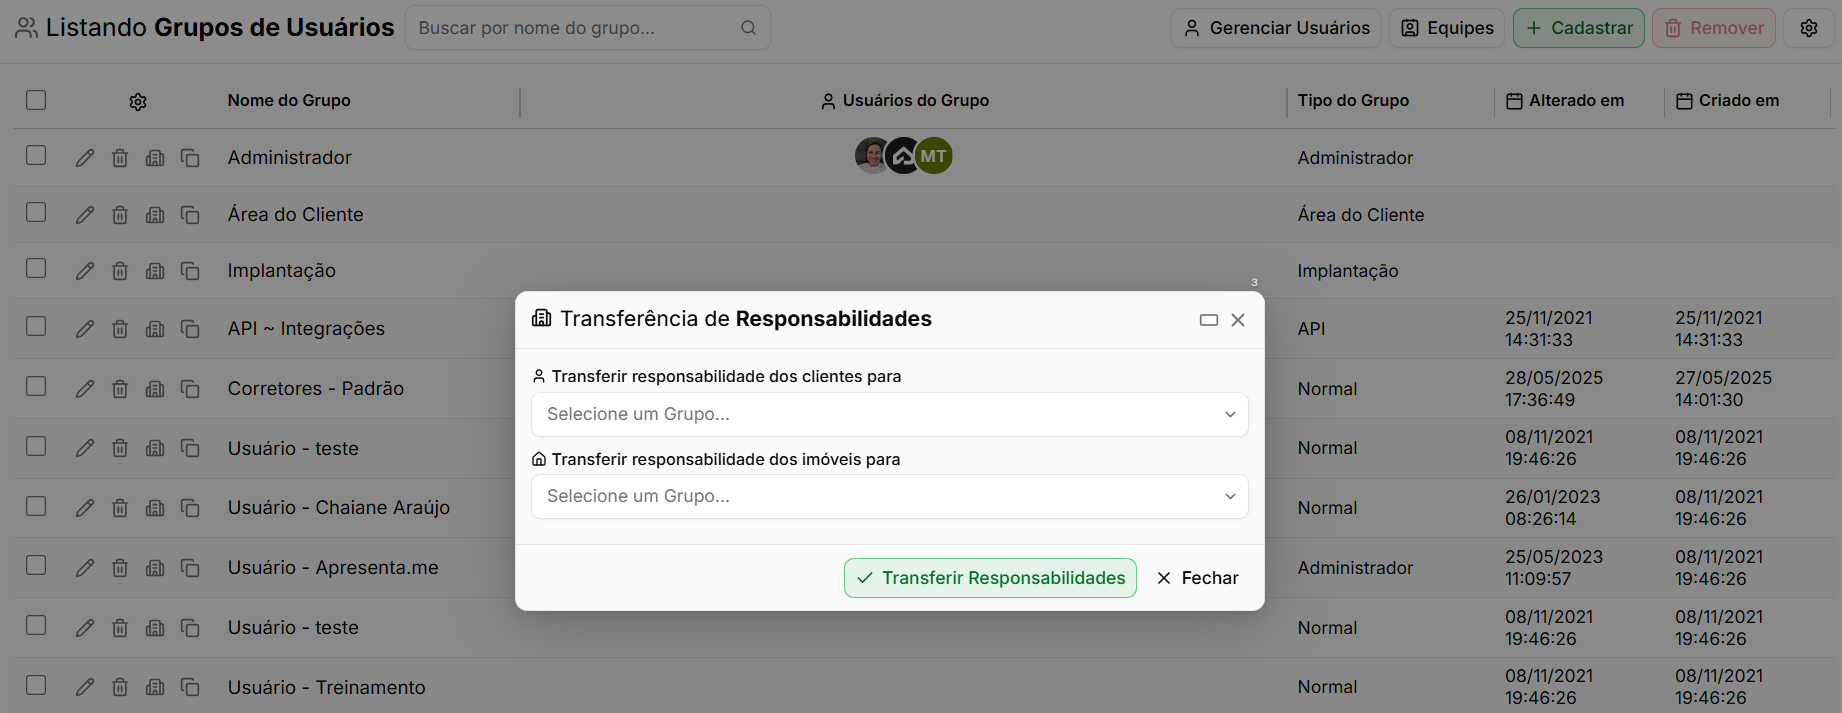Screen dimensions: 1842x713
Task: Duplicate the Usuário - Apresenta.me group
Action: click(x=190, y=568)
